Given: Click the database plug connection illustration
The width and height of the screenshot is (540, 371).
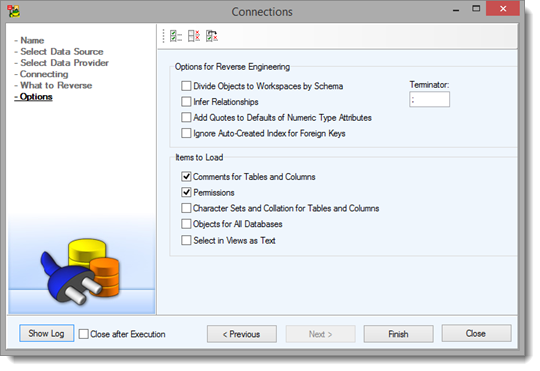Looking at the screenshot, I should click(x=81, y=271).
